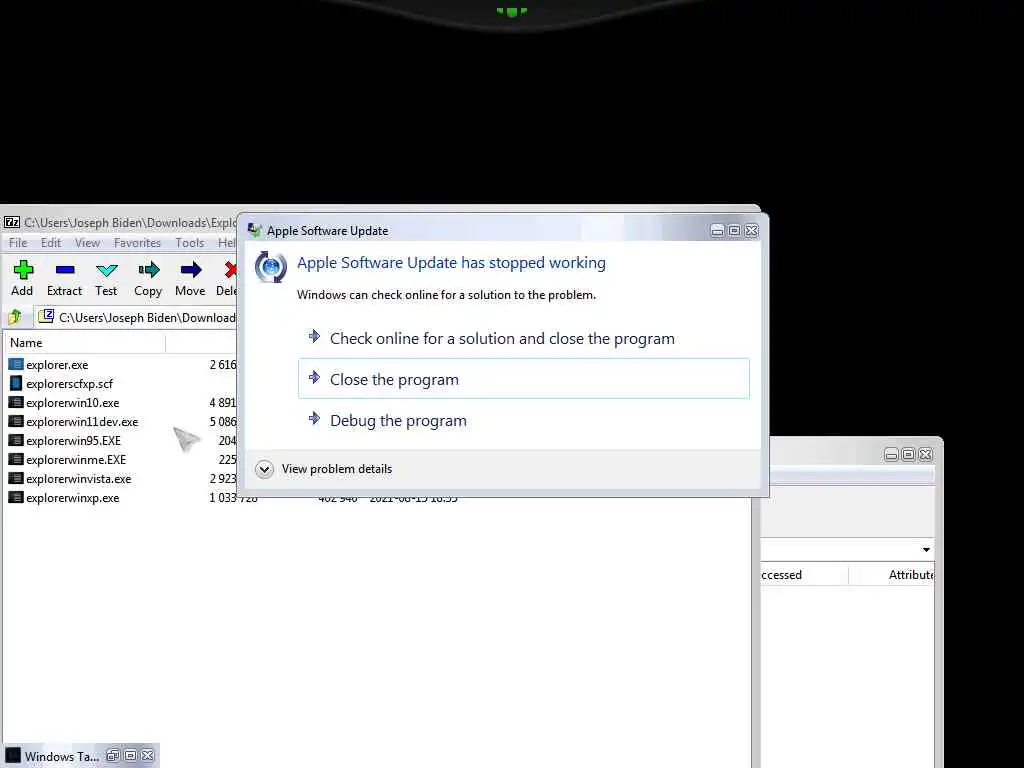Select the explorerwin95.EXE file name
1024x768 pixels.
click(73, 441)
